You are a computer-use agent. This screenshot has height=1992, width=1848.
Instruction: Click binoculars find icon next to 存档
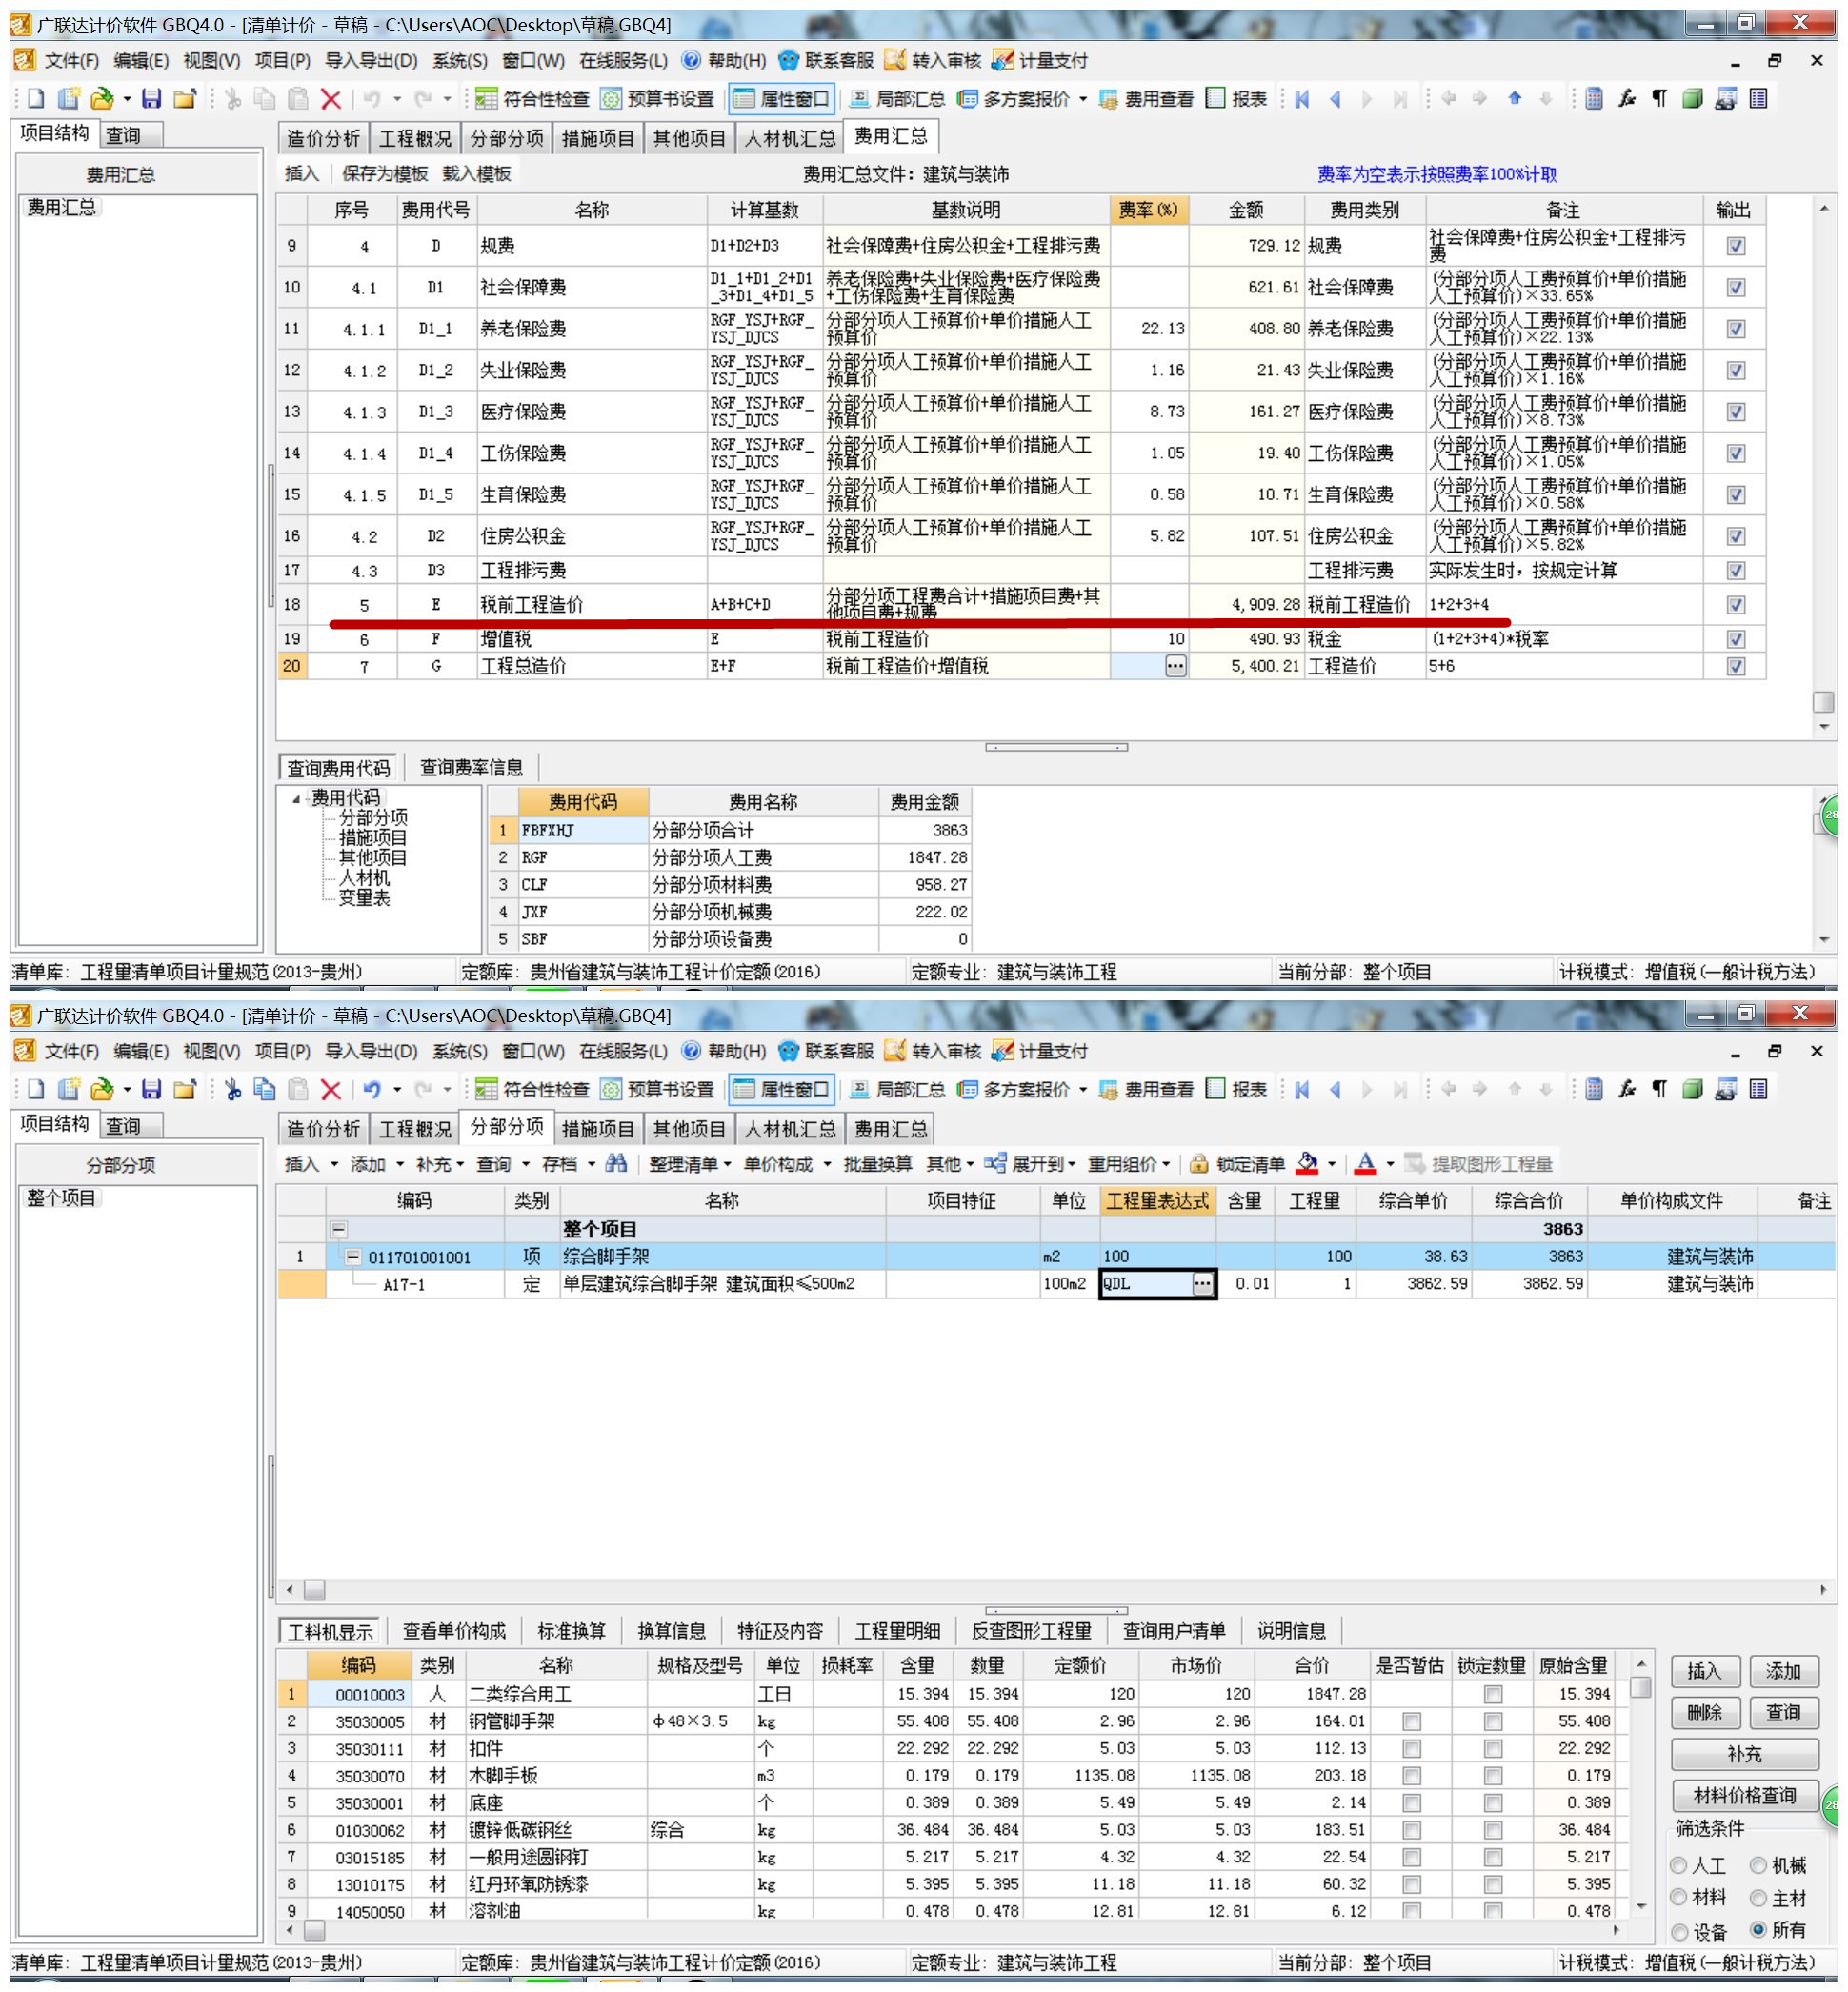(x=616, y=1163)
